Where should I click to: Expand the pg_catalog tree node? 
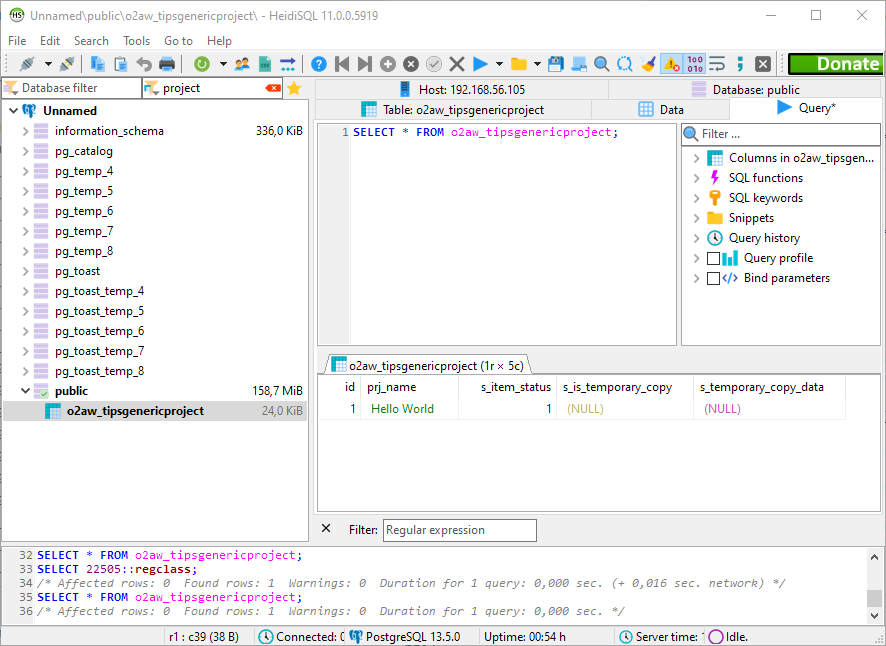25,151
